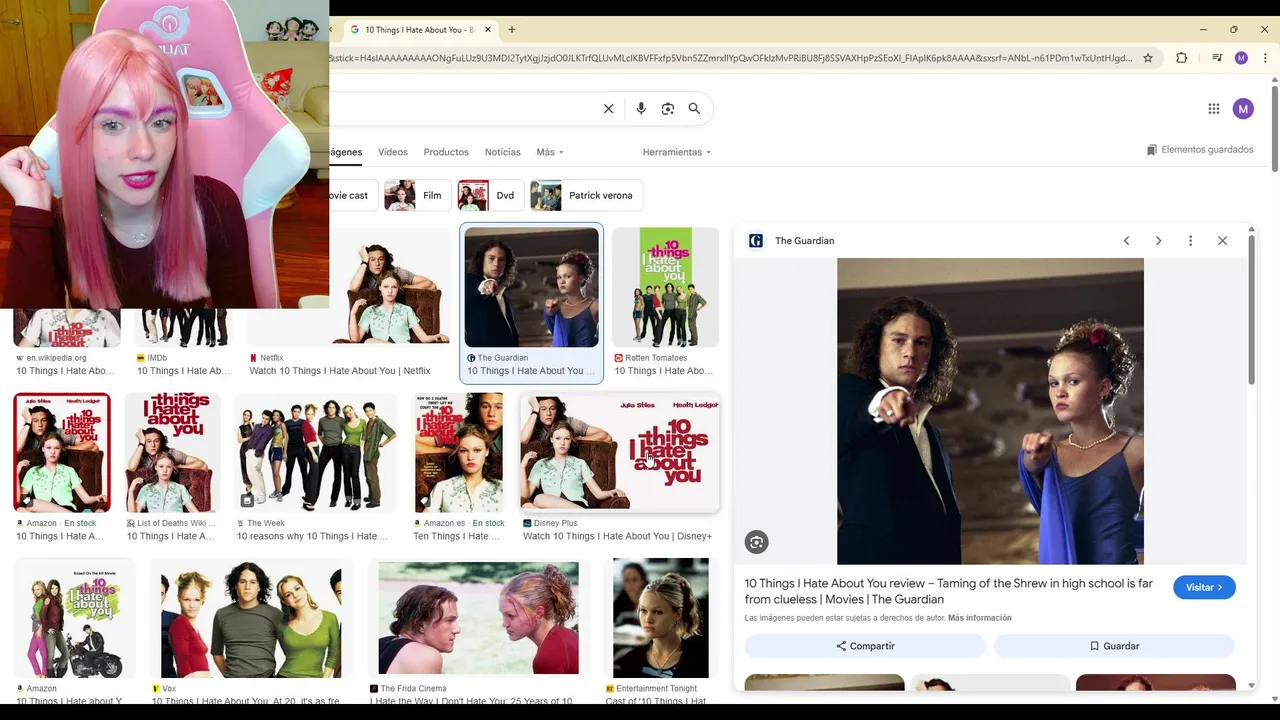1280x720 pixels.
Task: Click the Guardar button
Action: [x=1114, y=646]
